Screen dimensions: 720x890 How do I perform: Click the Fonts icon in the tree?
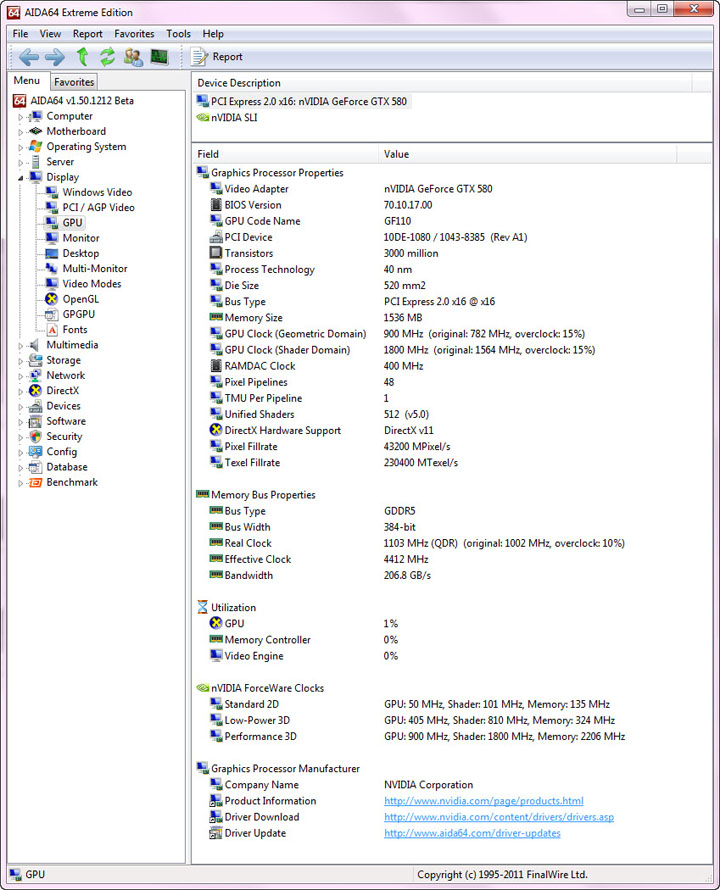[x=52, y=330]
